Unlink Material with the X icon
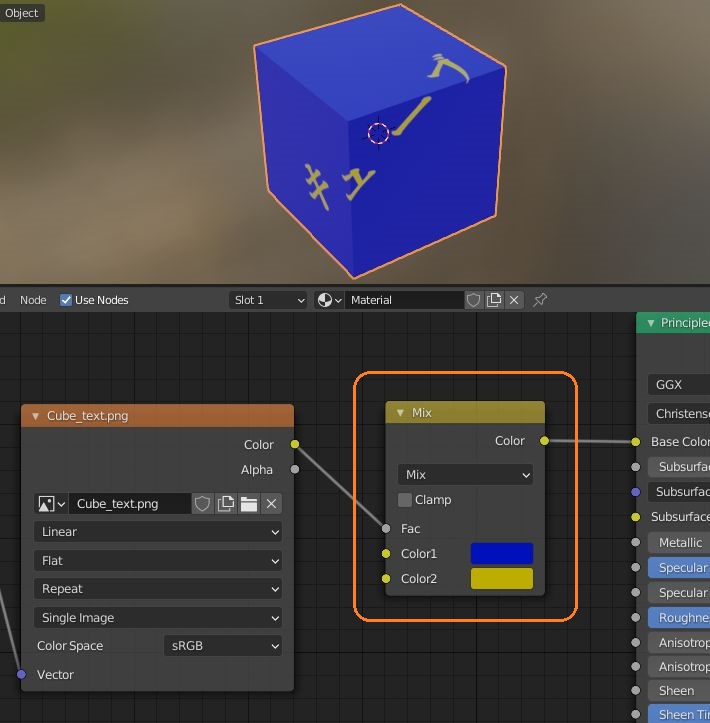Screen dimensions: 710x723 [x=514, y=300]
